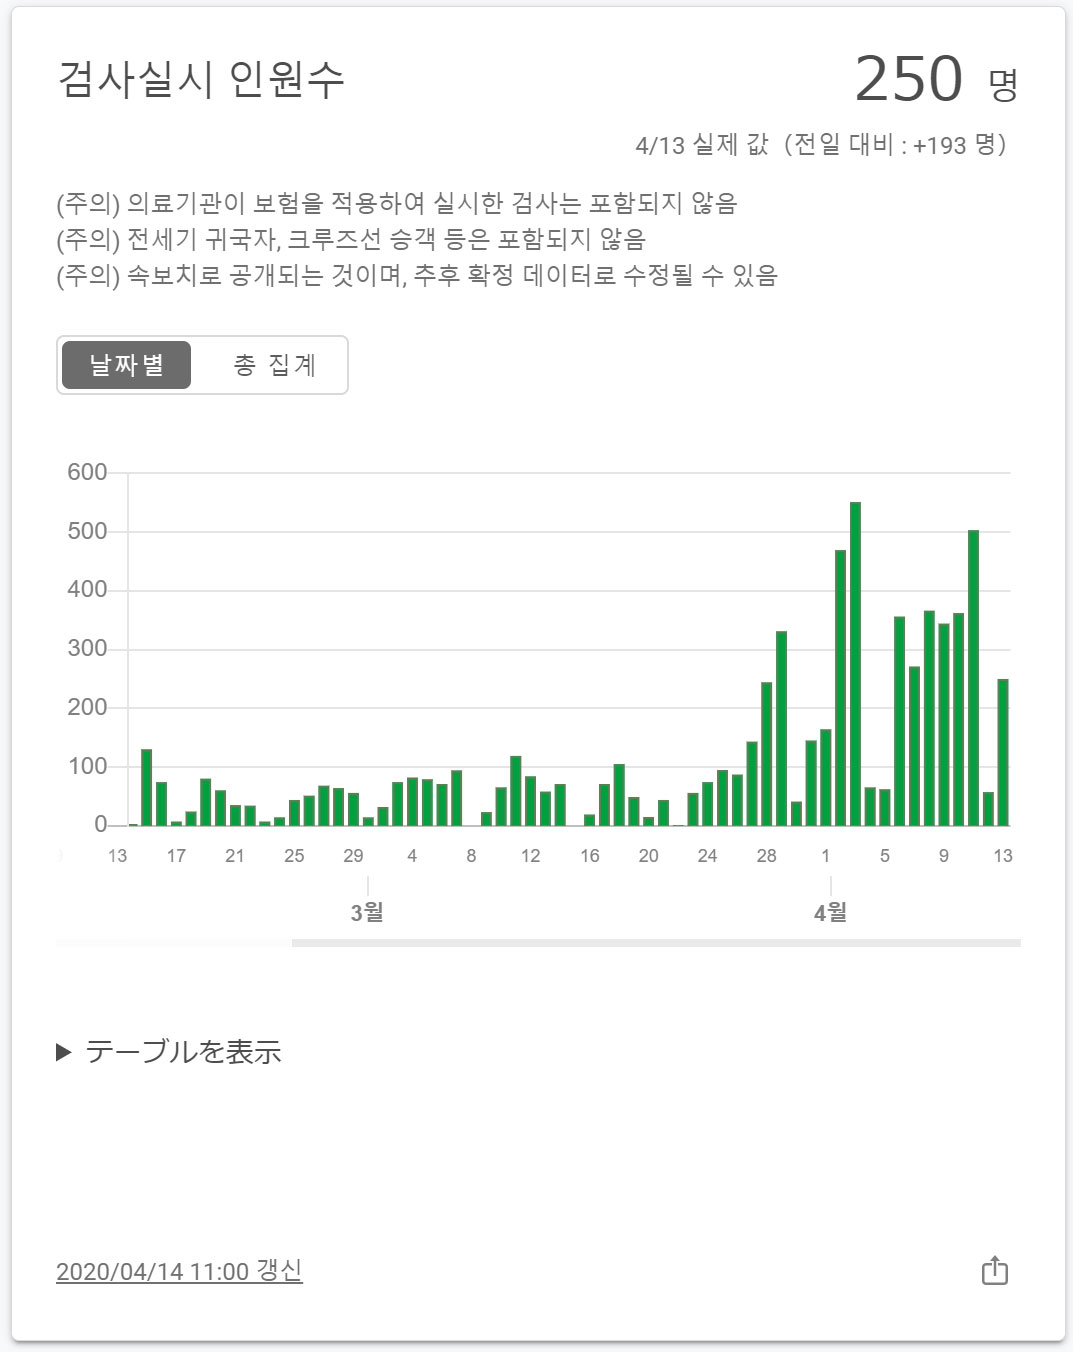Screen dimensions: 1073x1352
Task: Expand the テーブルを表示 disclosure triangle
Action: [64, 1052]
